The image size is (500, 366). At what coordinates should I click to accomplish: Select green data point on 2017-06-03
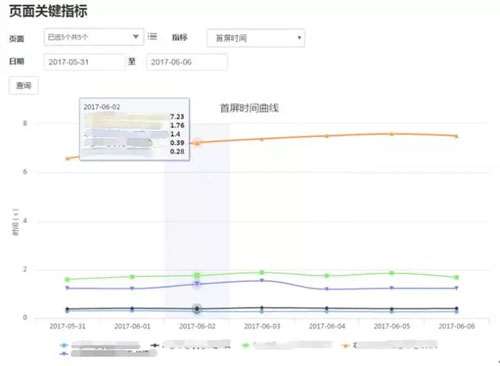[262, 272]
